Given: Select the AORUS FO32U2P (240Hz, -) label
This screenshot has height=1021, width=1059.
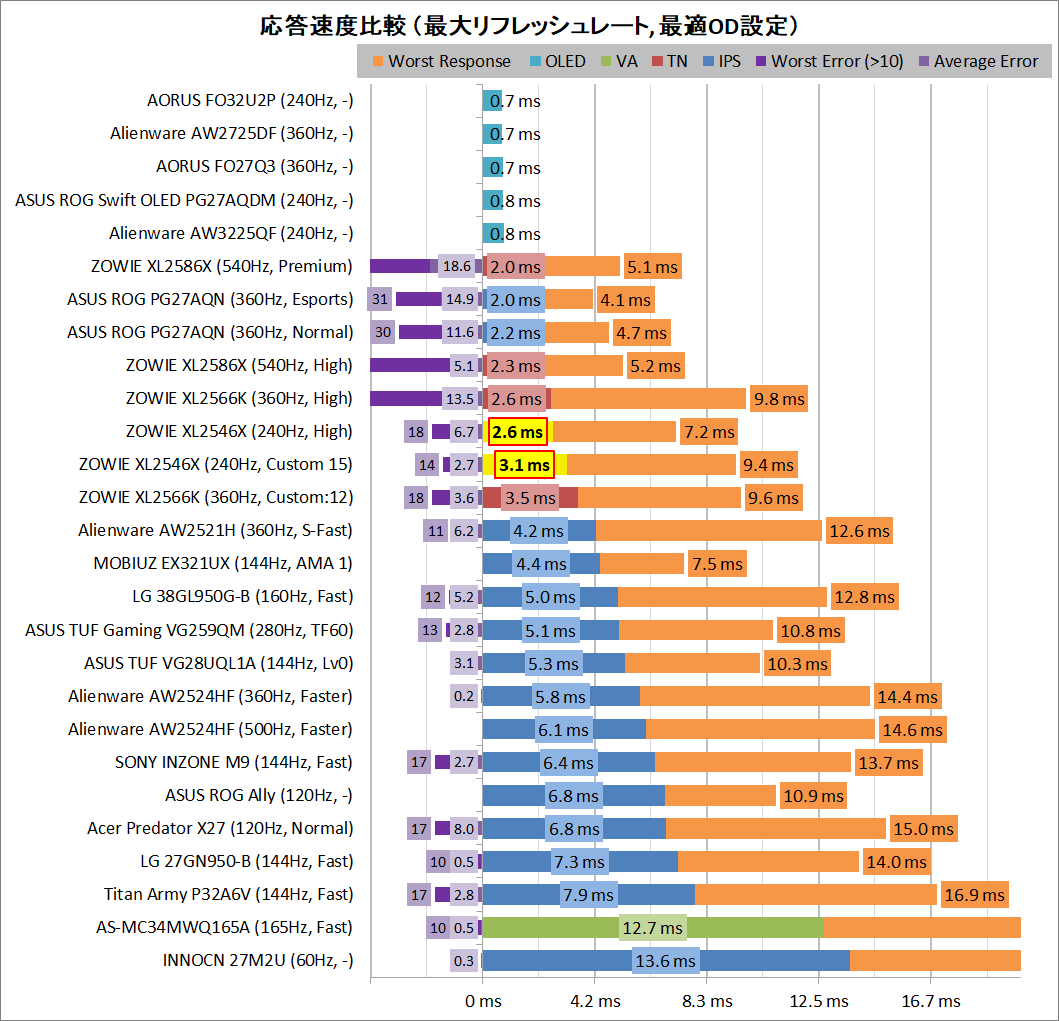Looking at the screenshot, I should pyautogui.click(x=250, y=101).
